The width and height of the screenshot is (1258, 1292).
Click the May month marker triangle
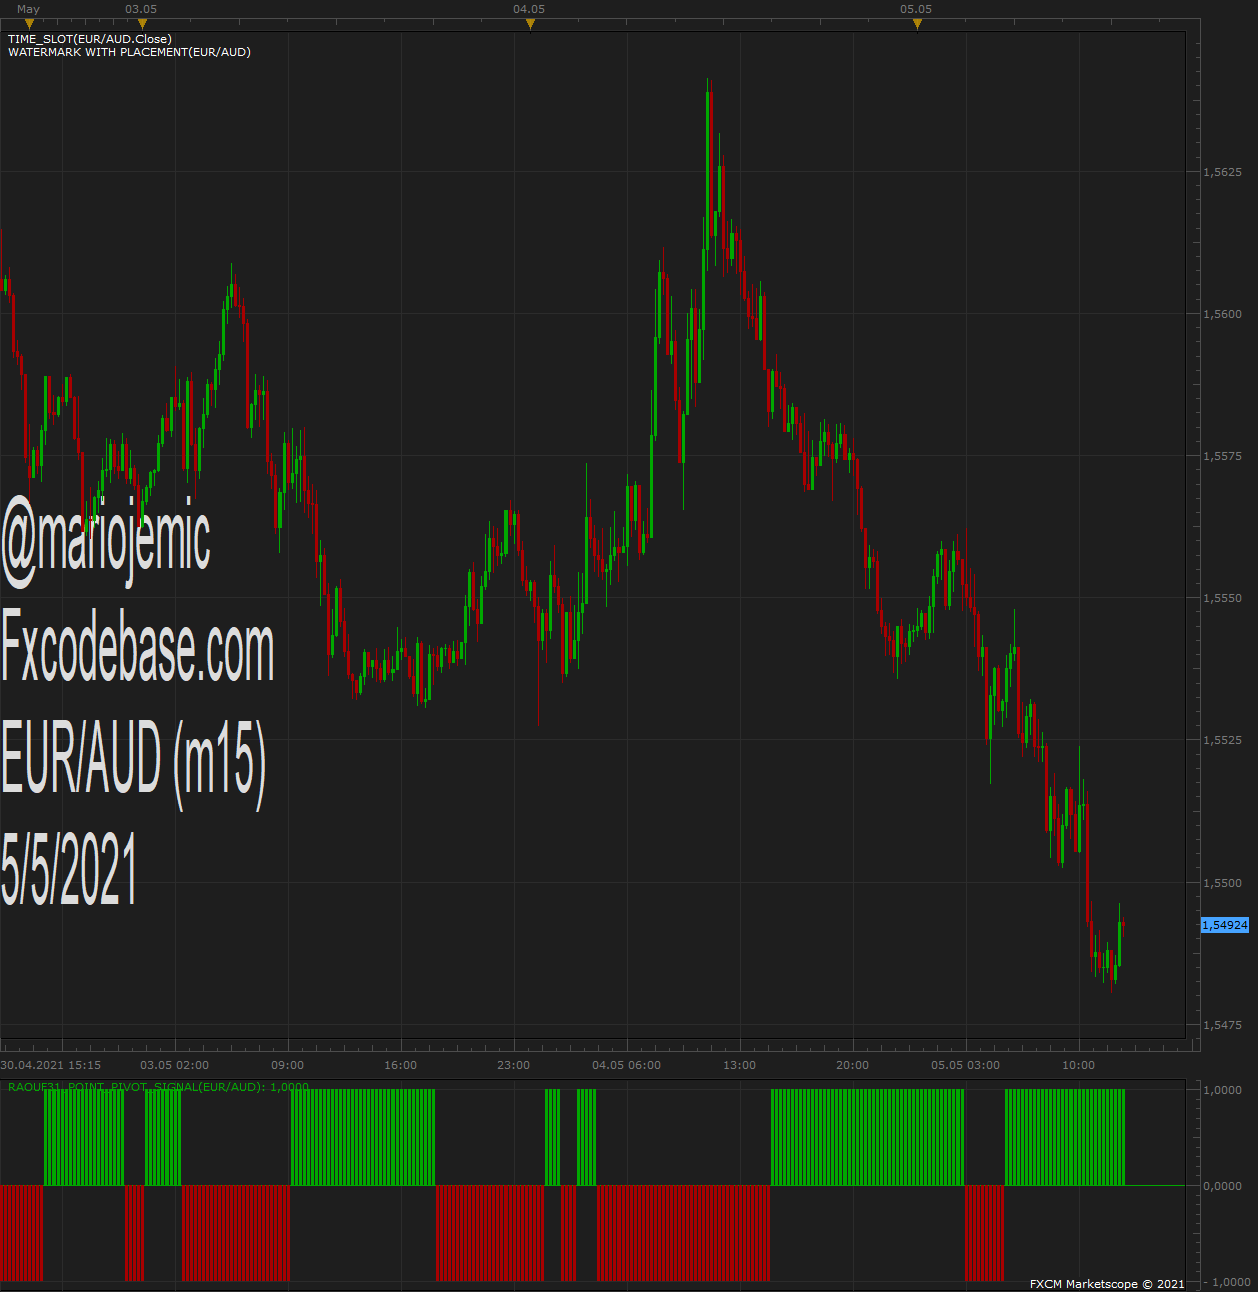coord(29,24)
